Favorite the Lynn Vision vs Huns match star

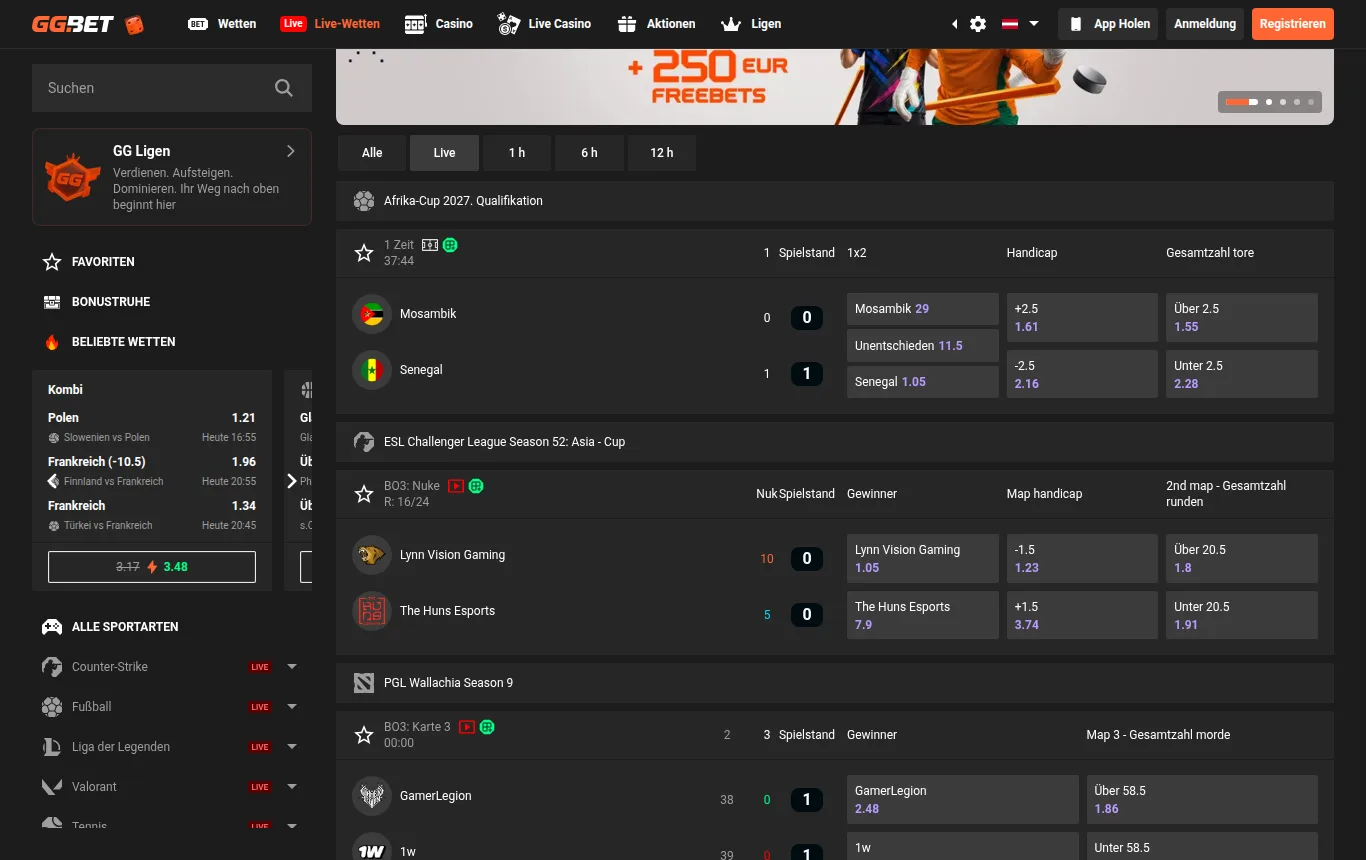pos(364,494)
